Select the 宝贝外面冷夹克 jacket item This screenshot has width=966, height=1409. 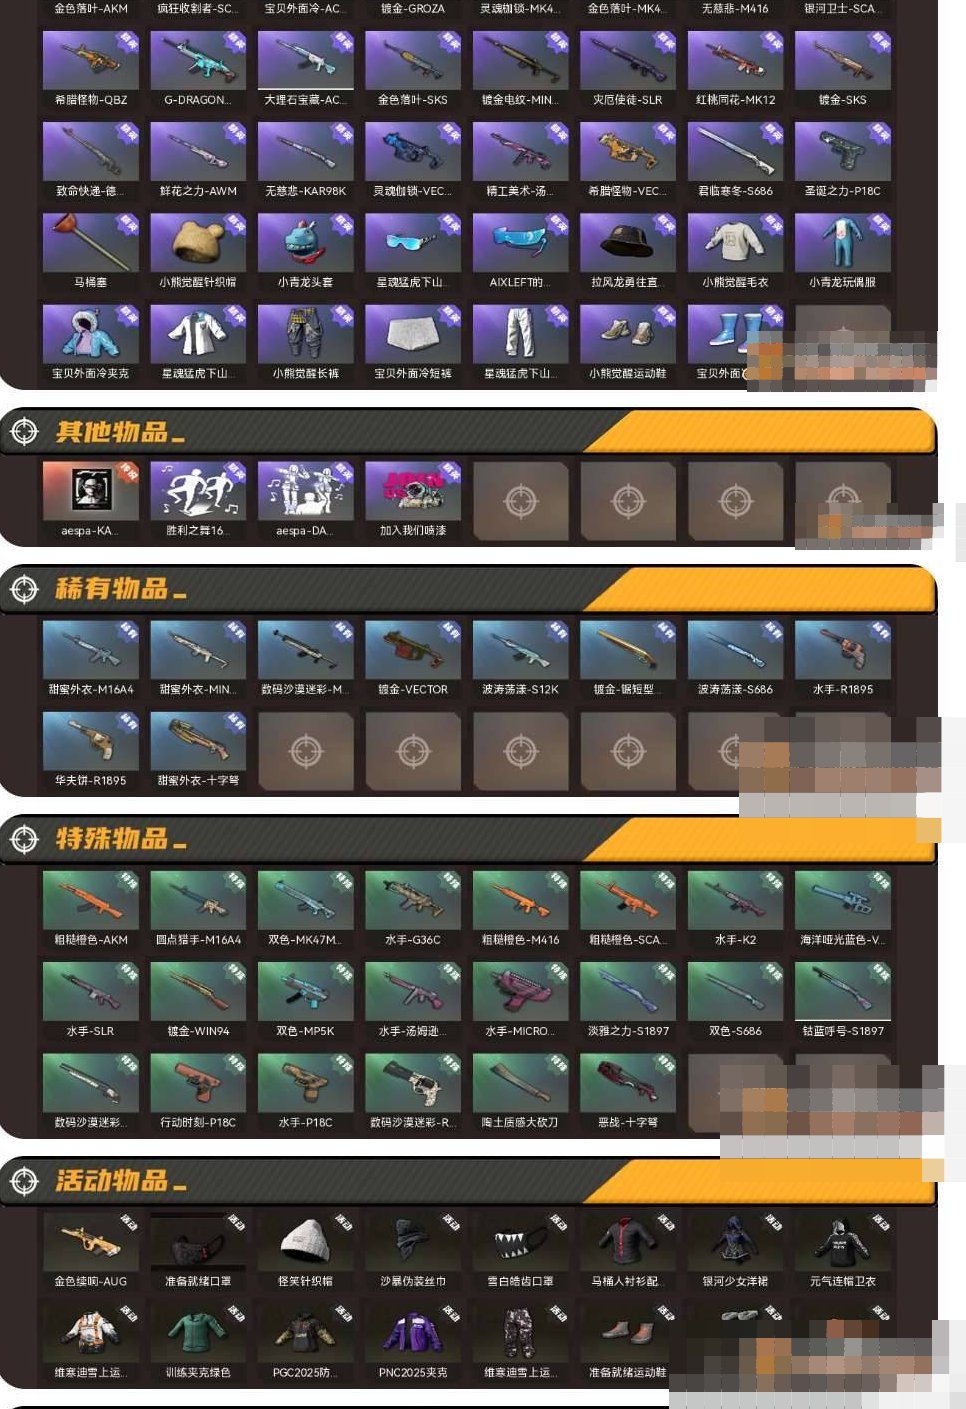click(90, 343)
